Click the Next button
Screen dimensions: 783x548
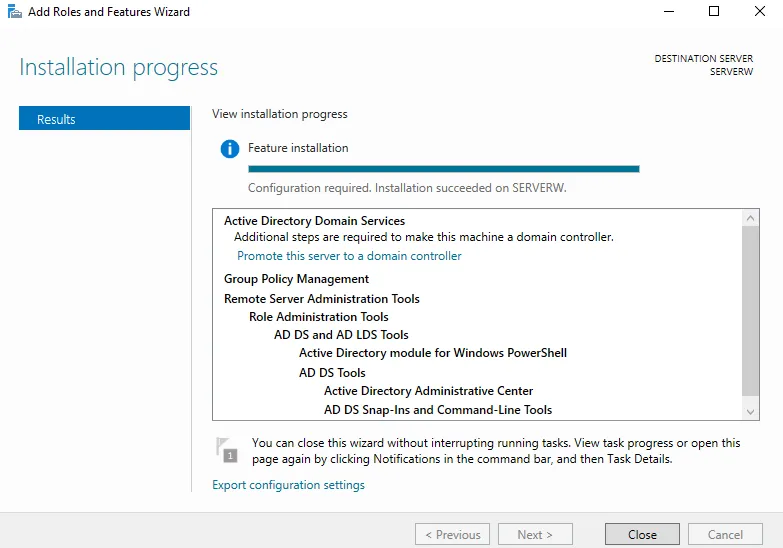click(535, 535)
